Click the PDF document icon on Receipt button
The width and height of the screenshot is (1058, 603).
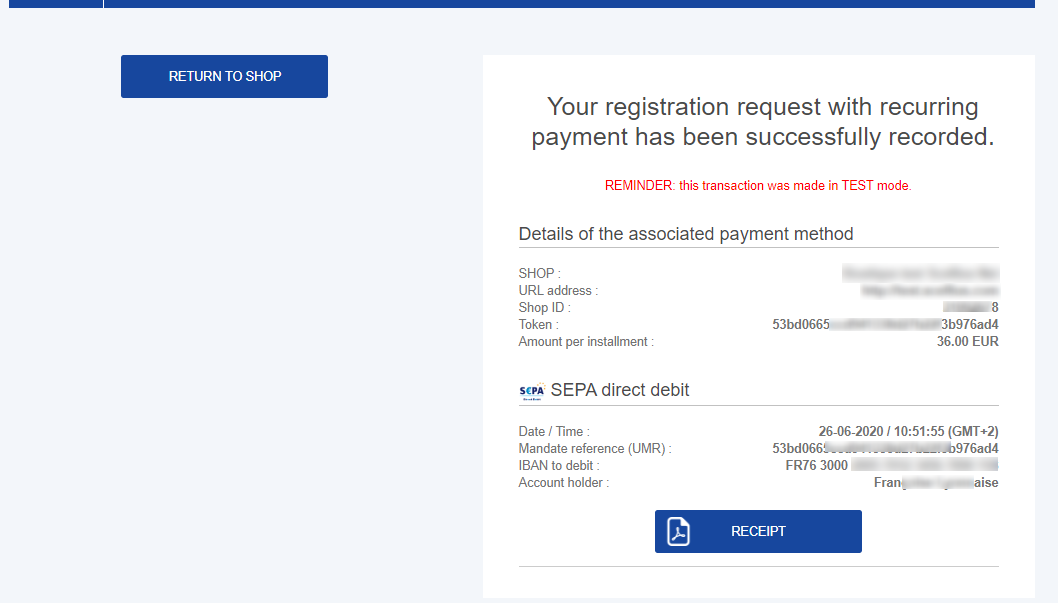678,532
